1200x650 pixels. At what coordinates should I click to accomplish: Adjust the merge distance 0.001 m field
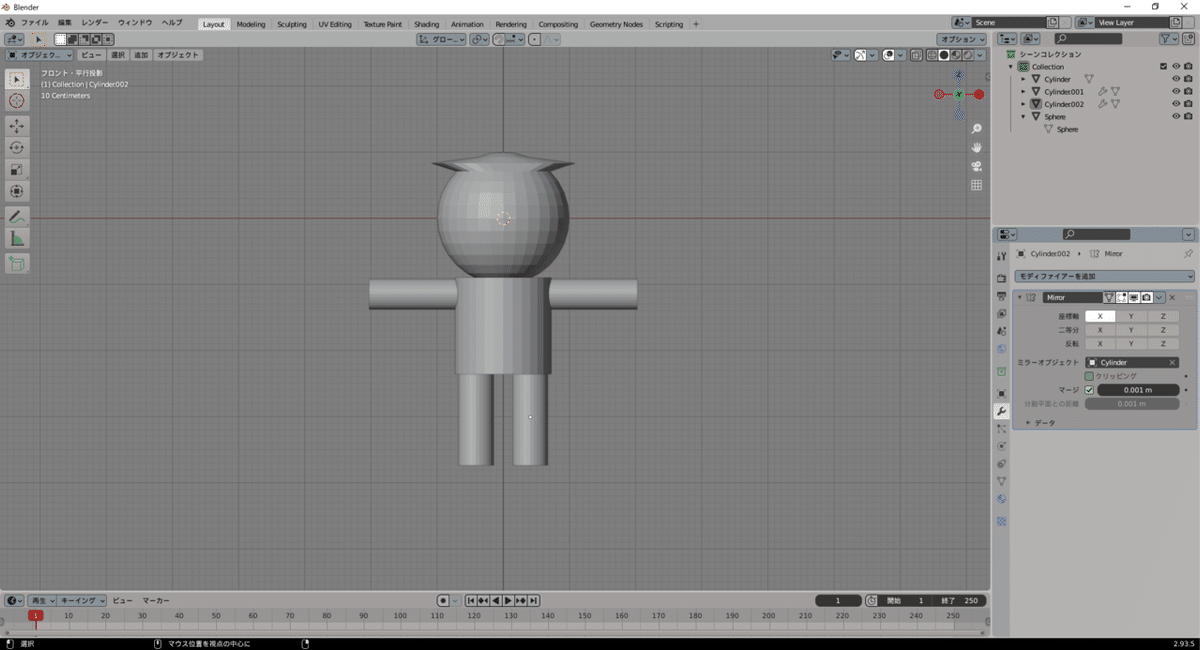coord(1138,390)
